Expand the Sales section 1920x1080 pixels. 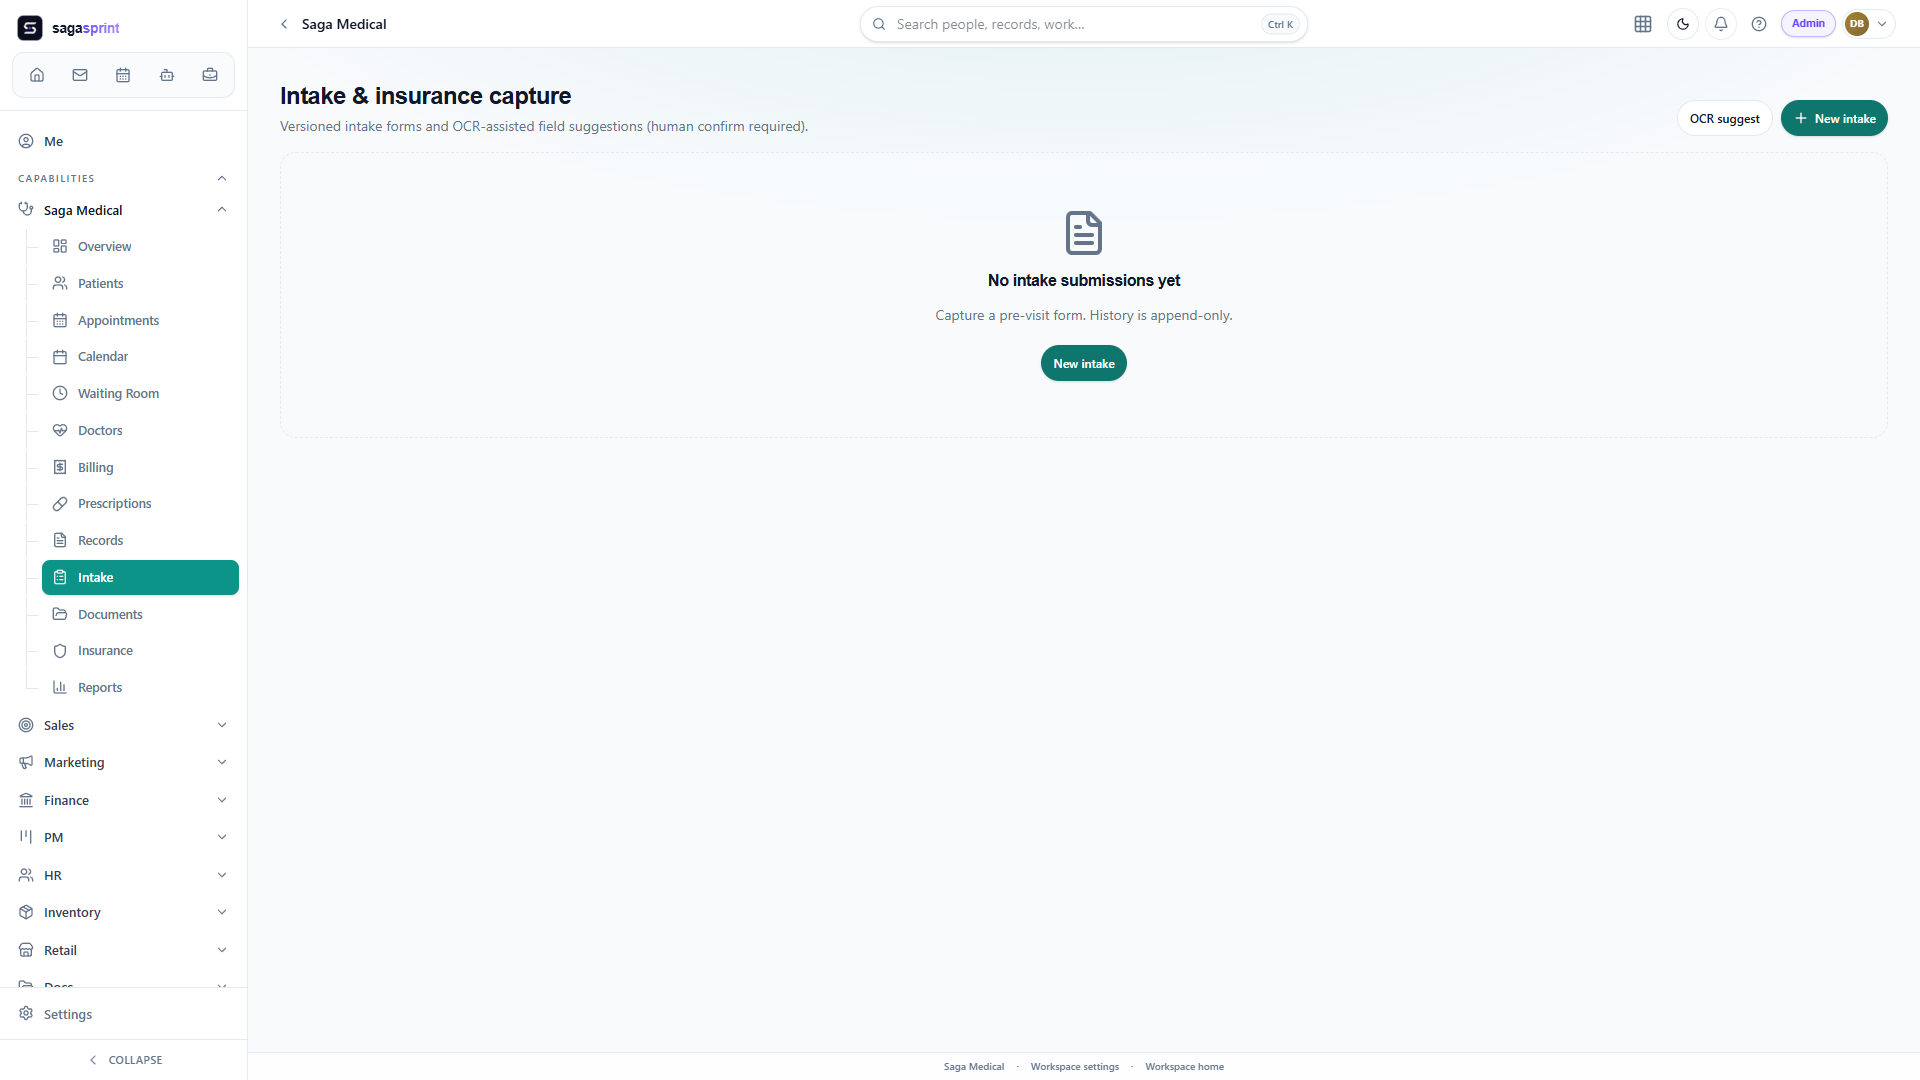(123, 725)
